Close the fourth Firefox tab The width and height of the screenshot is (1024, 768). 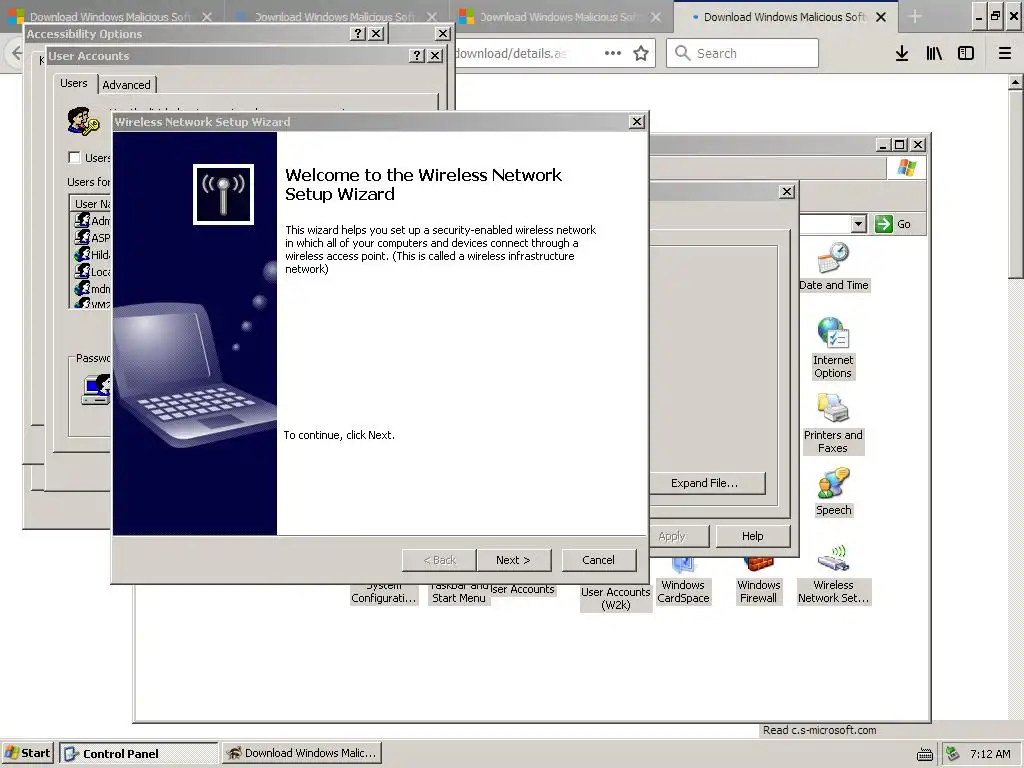(x=881, y=17)
